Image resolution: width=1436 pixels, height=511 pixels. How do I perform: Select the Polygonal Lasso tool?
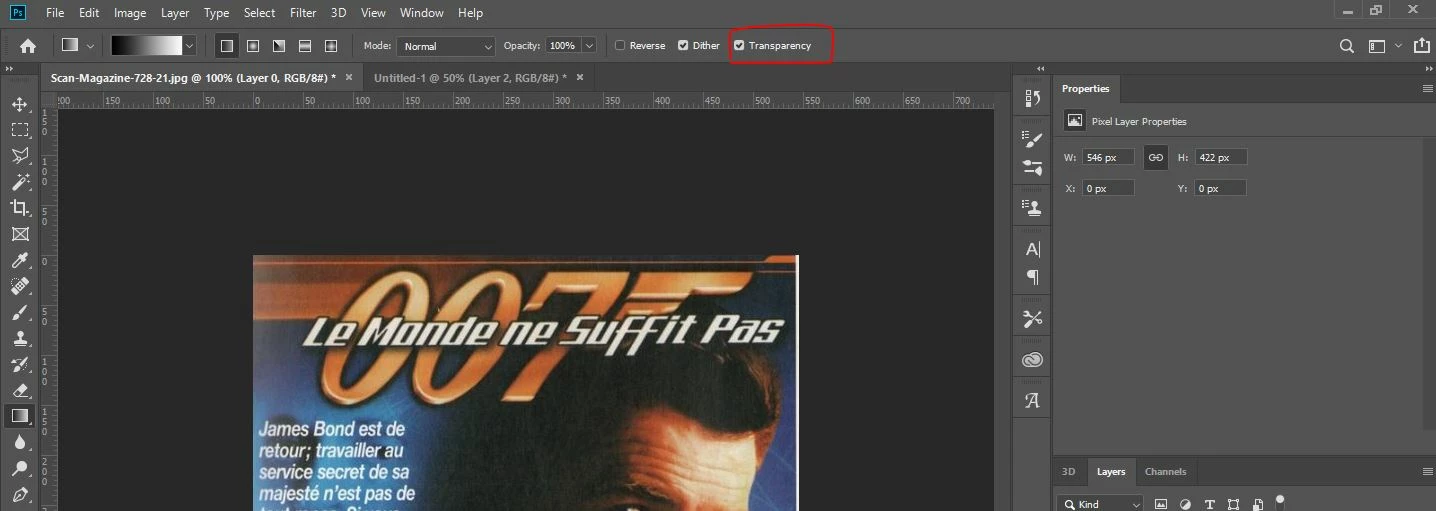point(20,156)
